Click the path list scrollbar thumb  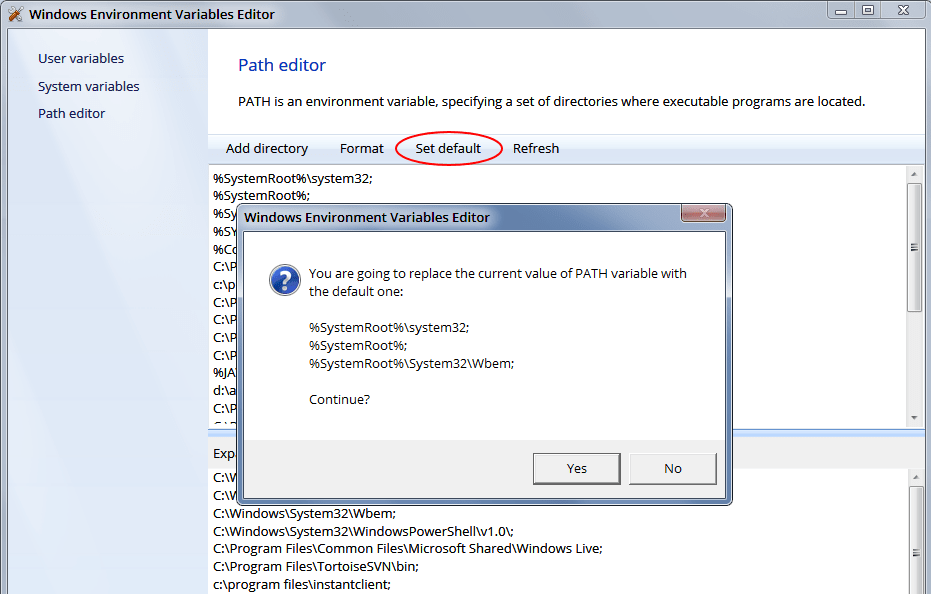pyautogui.click(x=914, y=247)
